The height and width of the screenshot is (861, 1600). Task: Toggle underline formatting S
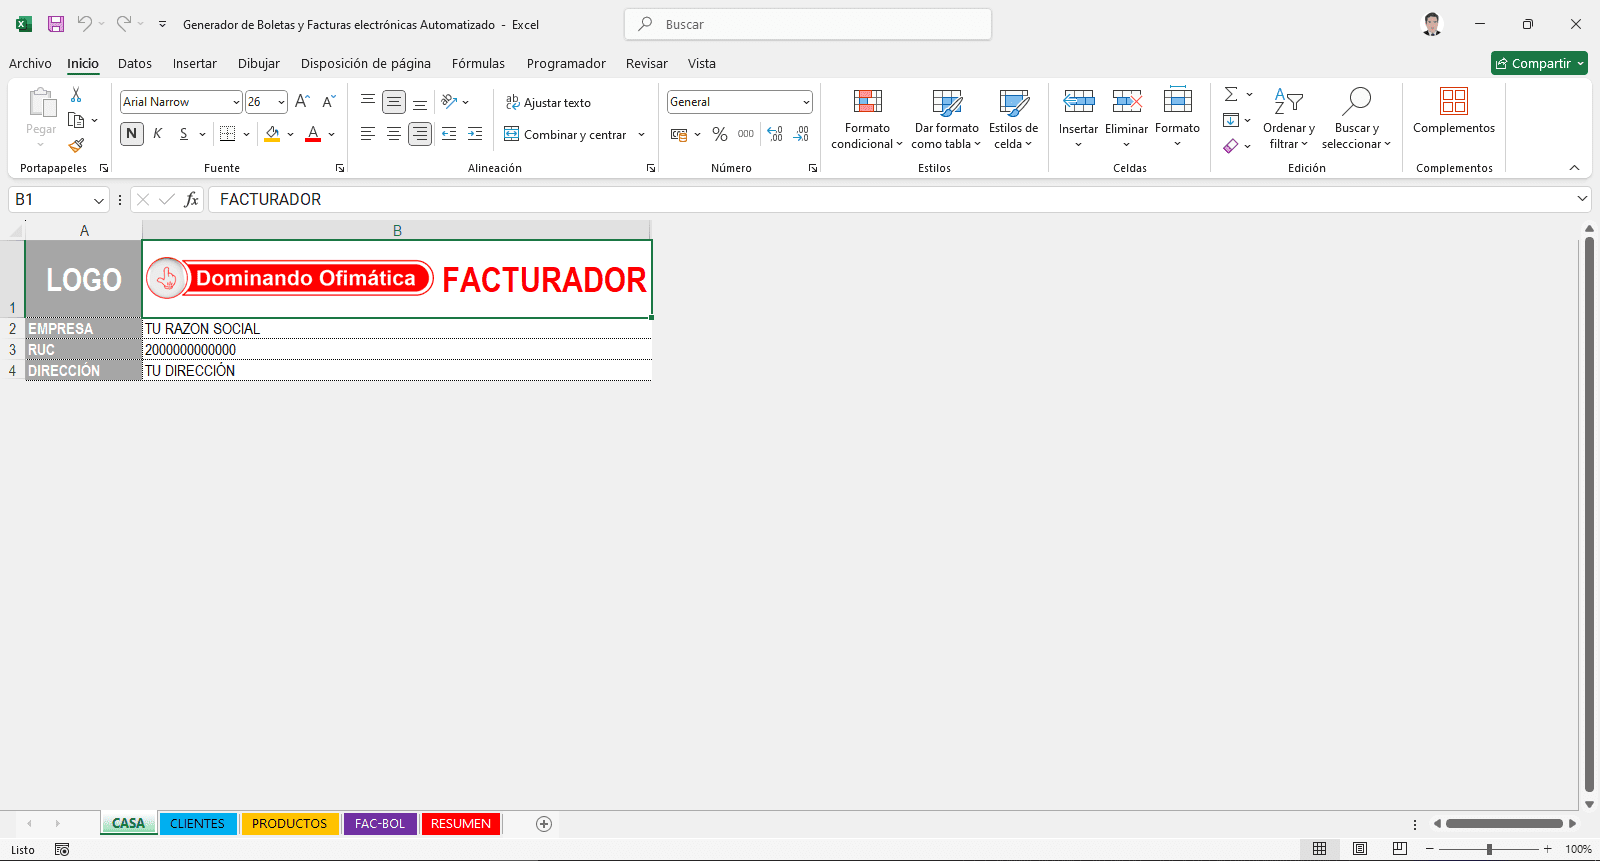point(183,134)
